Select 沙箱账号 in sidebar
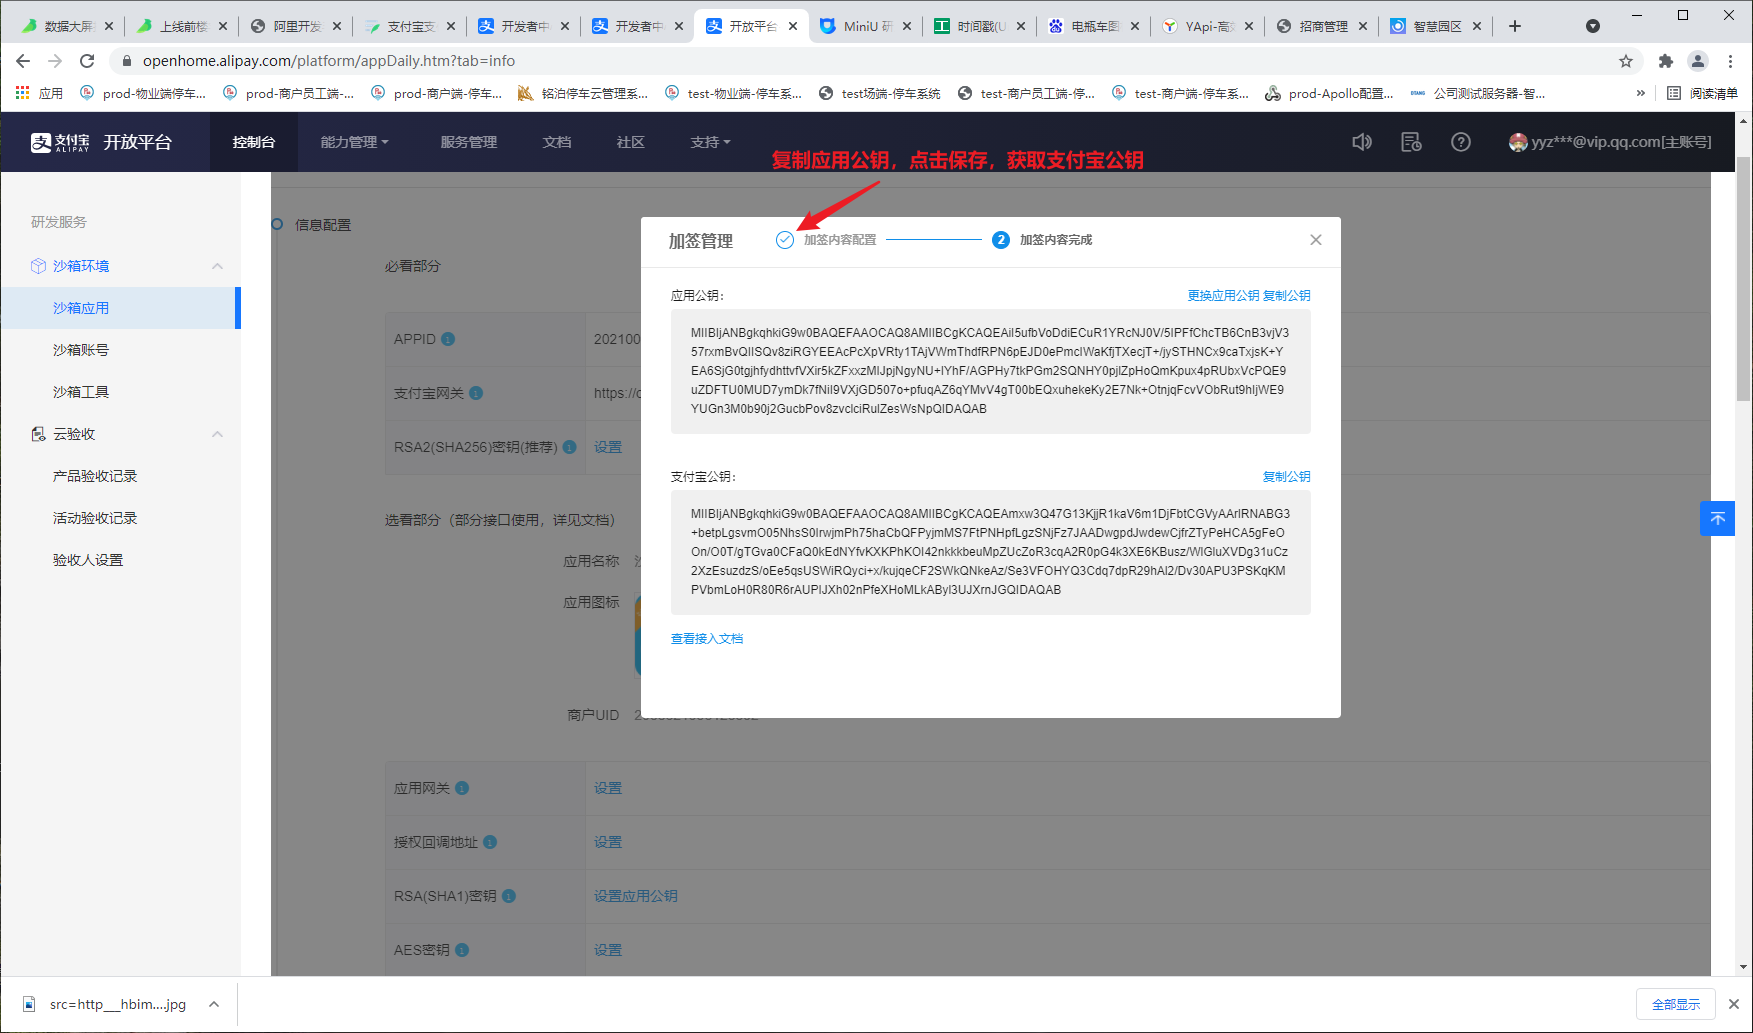Image resolution: width=1753 pixels, height=1033 pixels. (81, 350)
